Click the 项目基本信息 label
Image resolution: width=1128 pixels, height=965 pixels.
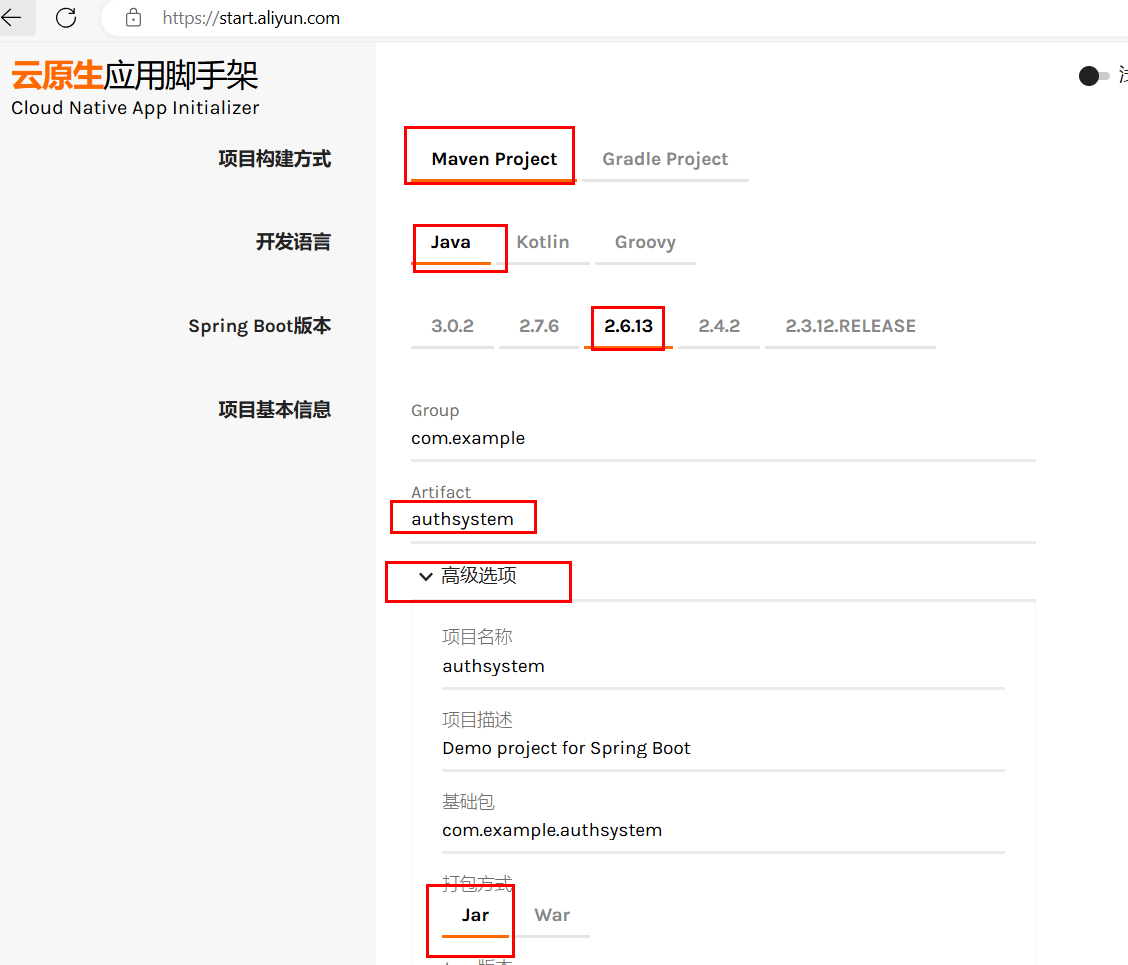[x=275, y=409]
